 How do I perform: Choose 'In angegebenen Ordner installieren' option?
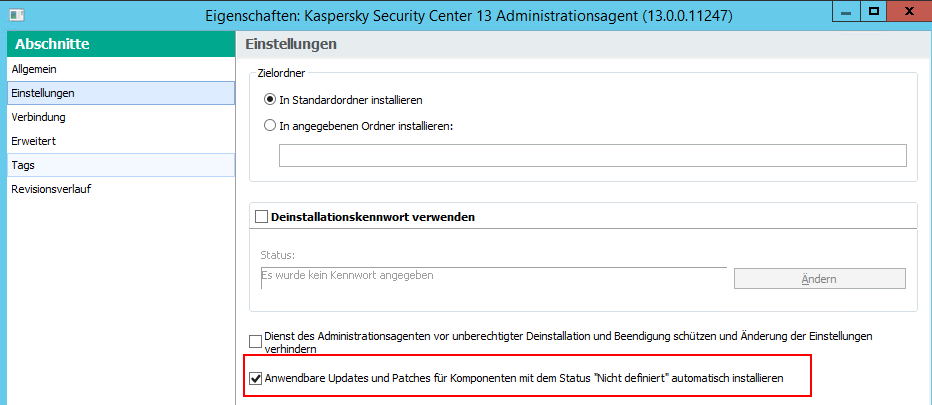tap(270, 126)
